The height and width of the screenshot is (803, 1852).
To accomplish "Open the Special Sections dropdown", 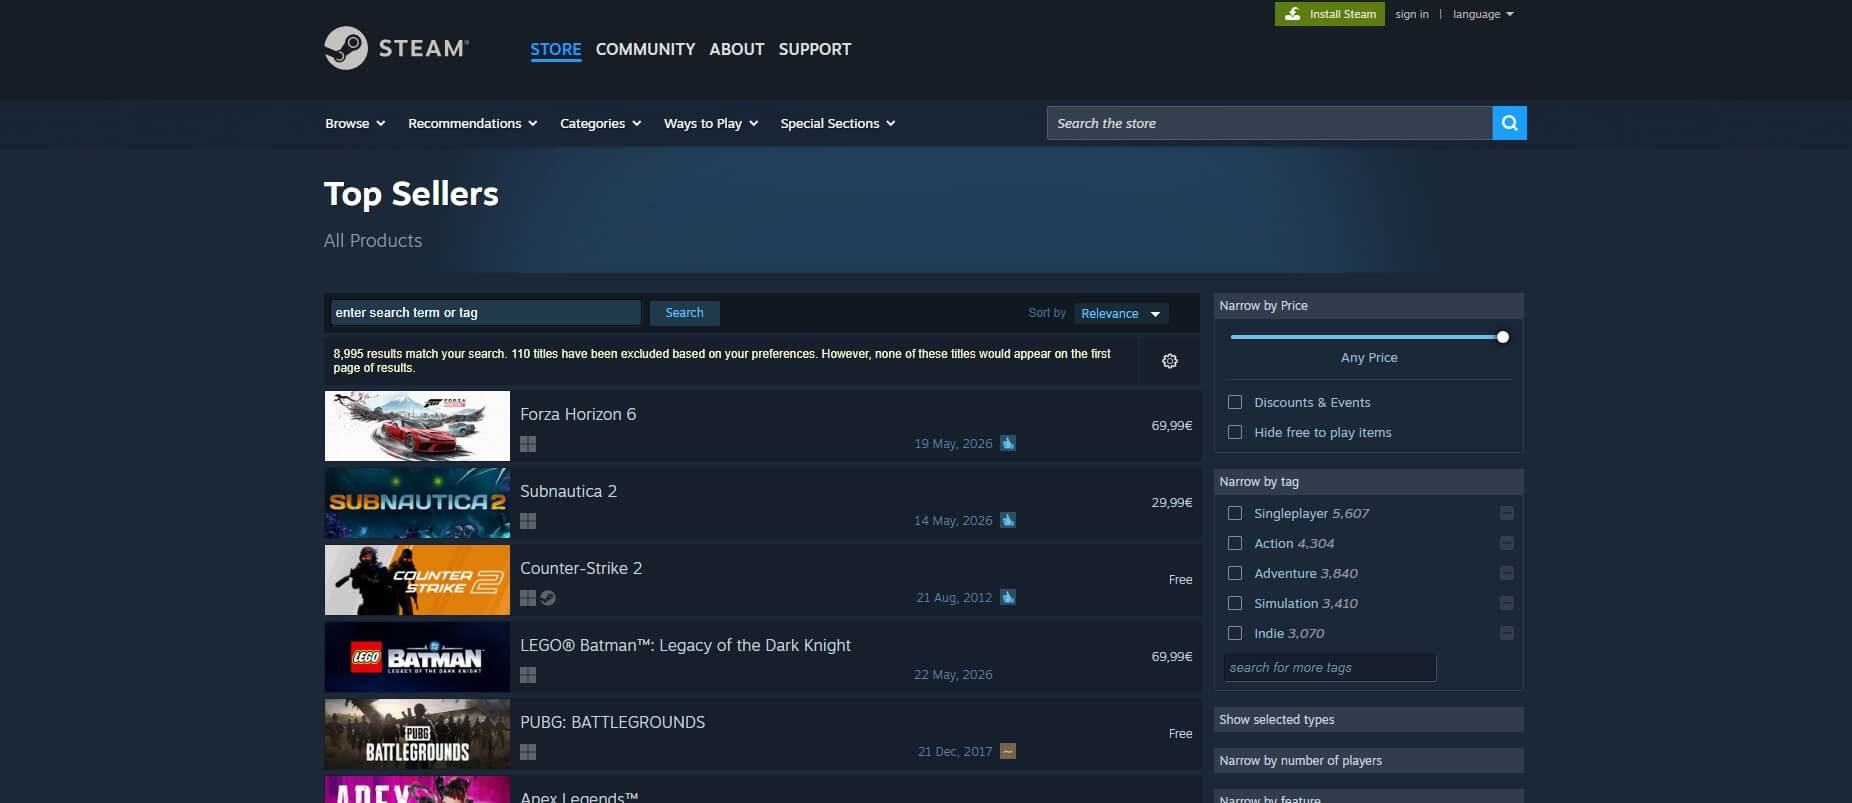I will pyautogui.click(x=838, y=123).
